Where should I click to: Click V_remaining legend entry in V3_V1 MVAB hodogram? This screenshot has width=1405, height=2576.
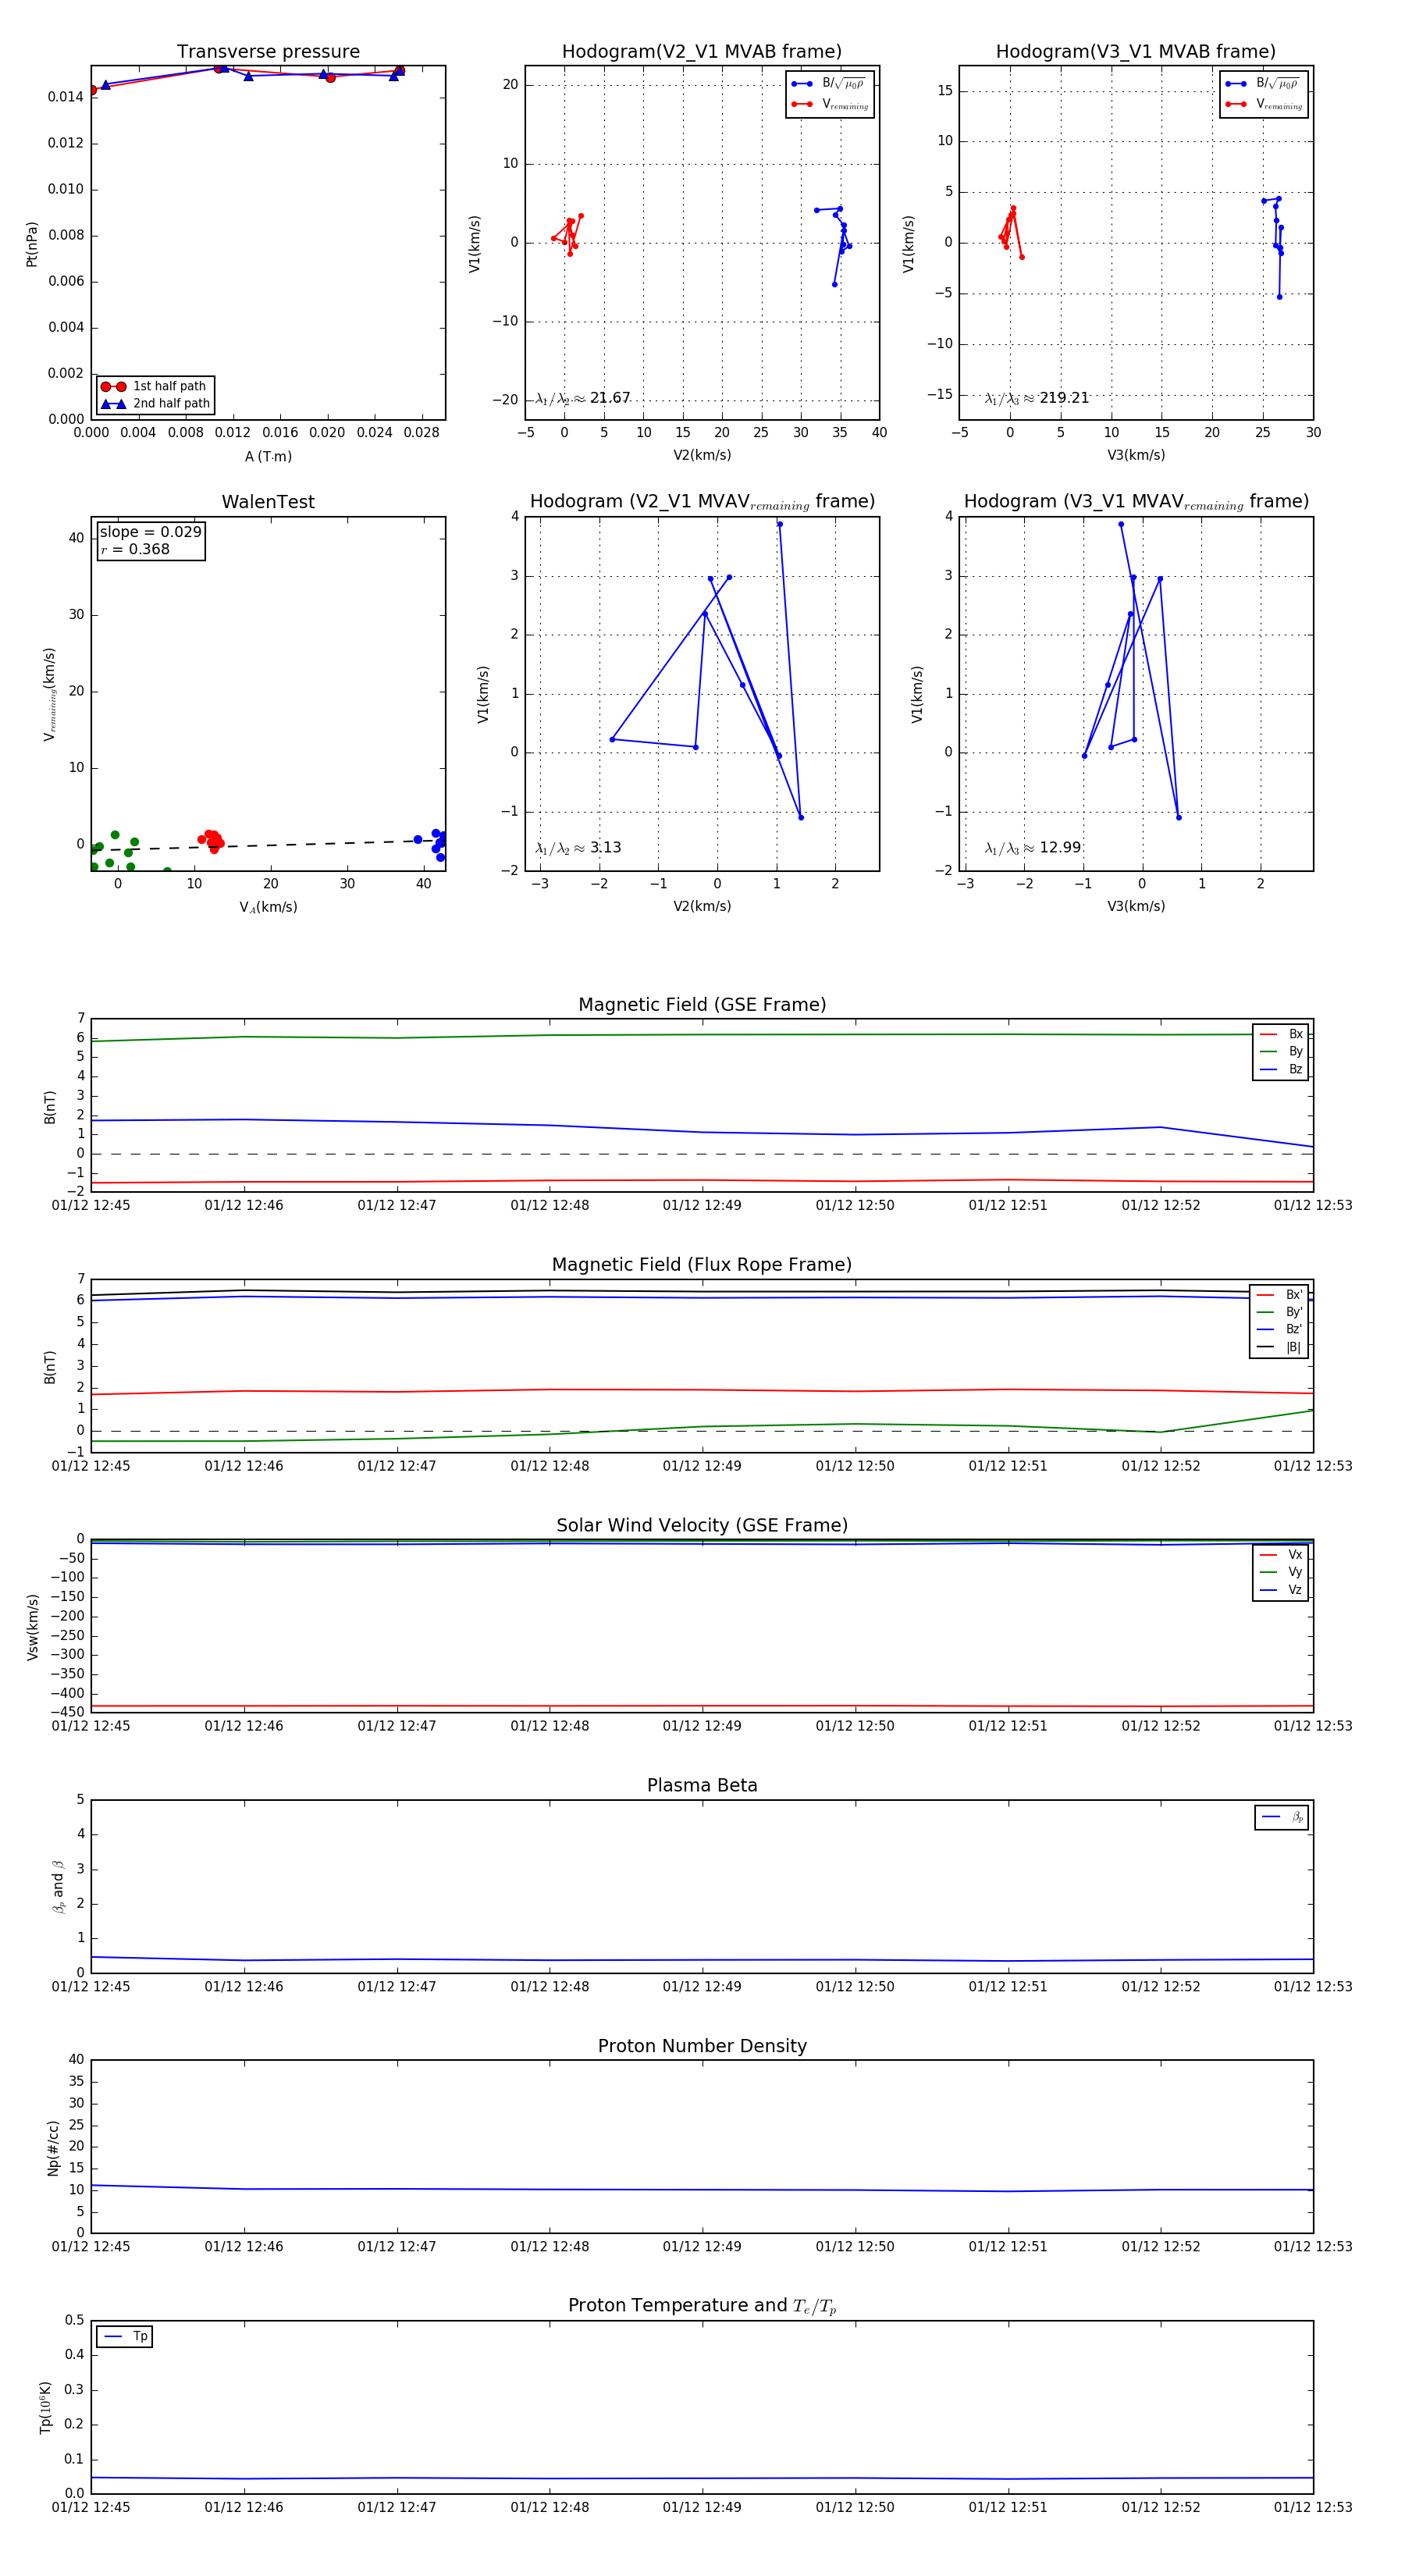click(x=1264, y=104)
